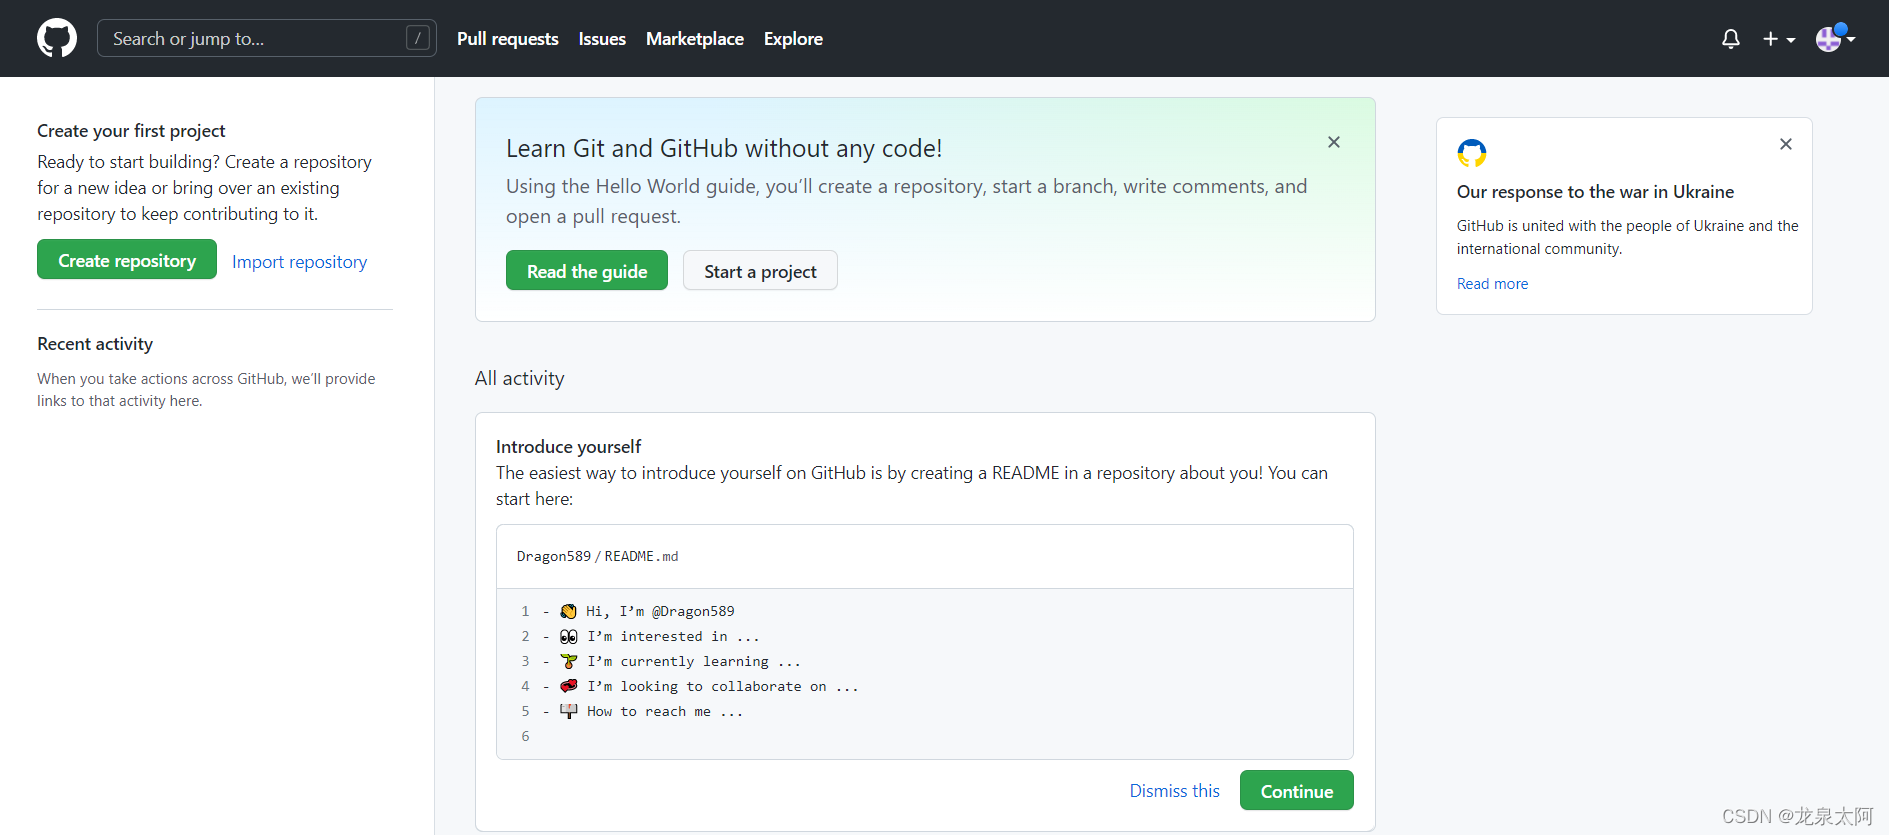The image size is (1889, 835).
Task: Click the All activity heading
Action: click(519, 378)
